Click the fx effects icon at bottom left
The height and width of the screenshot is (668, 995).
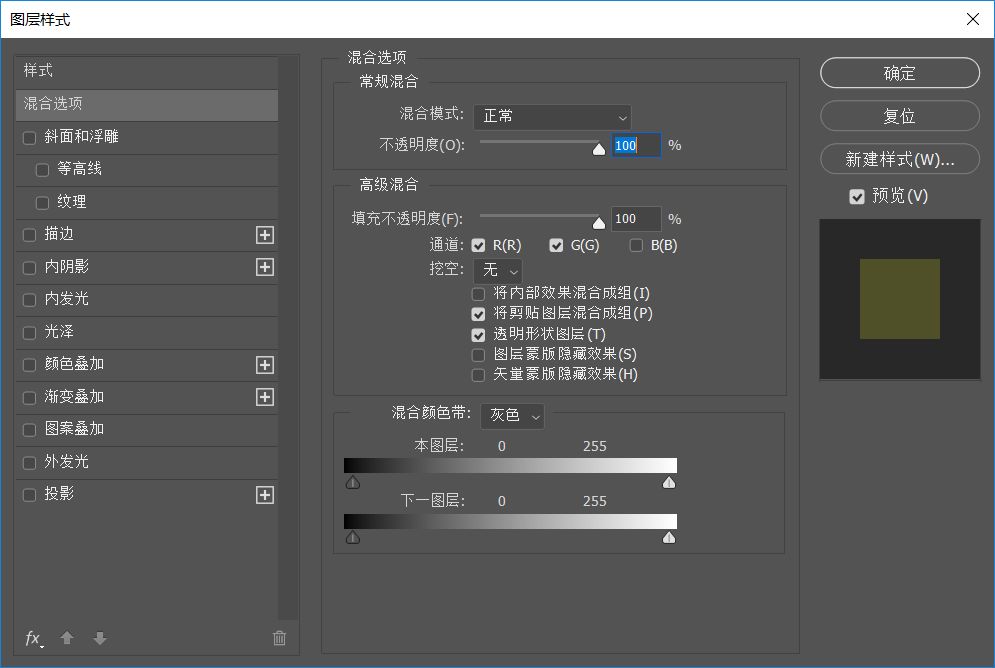(x=33, y=638)
